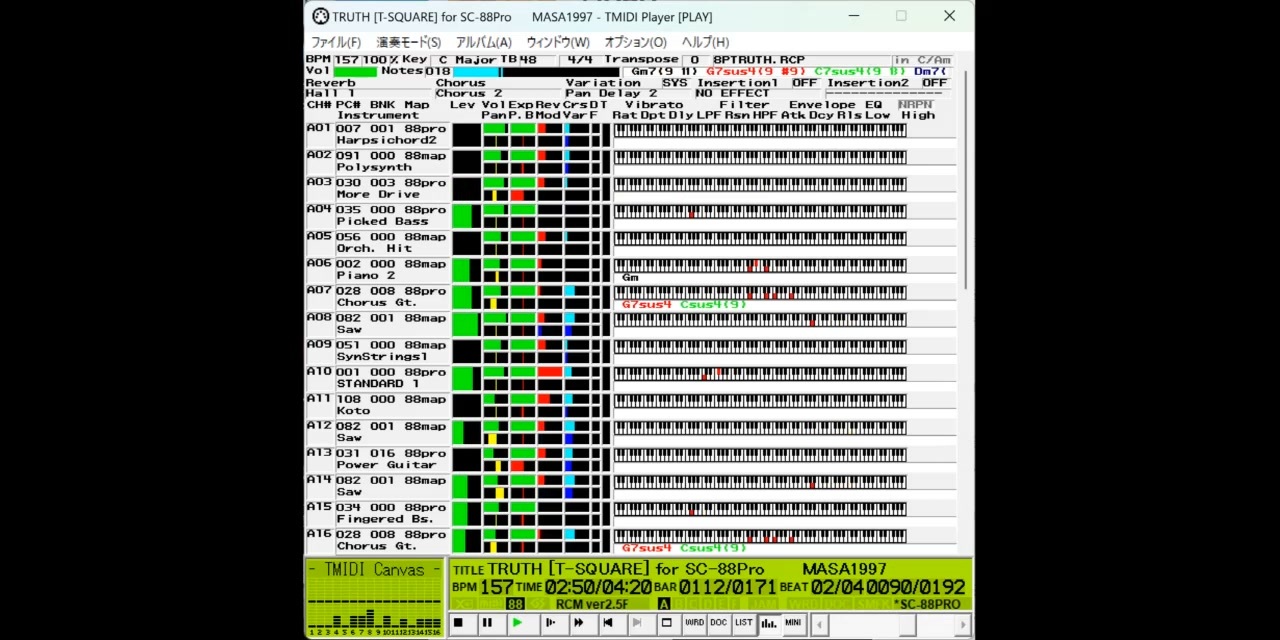Screen dimensions: 1280x640
Task: Click the TMIDI Player title bar icon
Action: pyautogui.click(x=320, y=16)
